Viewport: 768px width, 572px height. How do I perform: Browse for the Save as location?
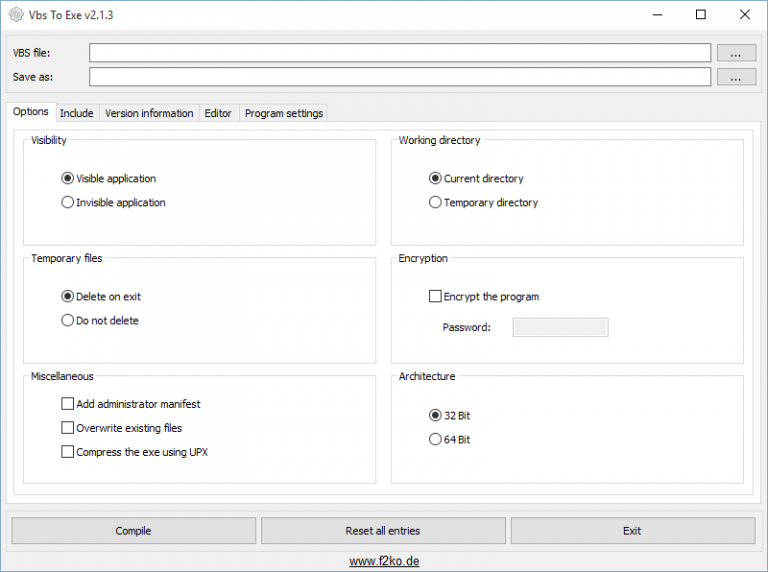[736, 77]
